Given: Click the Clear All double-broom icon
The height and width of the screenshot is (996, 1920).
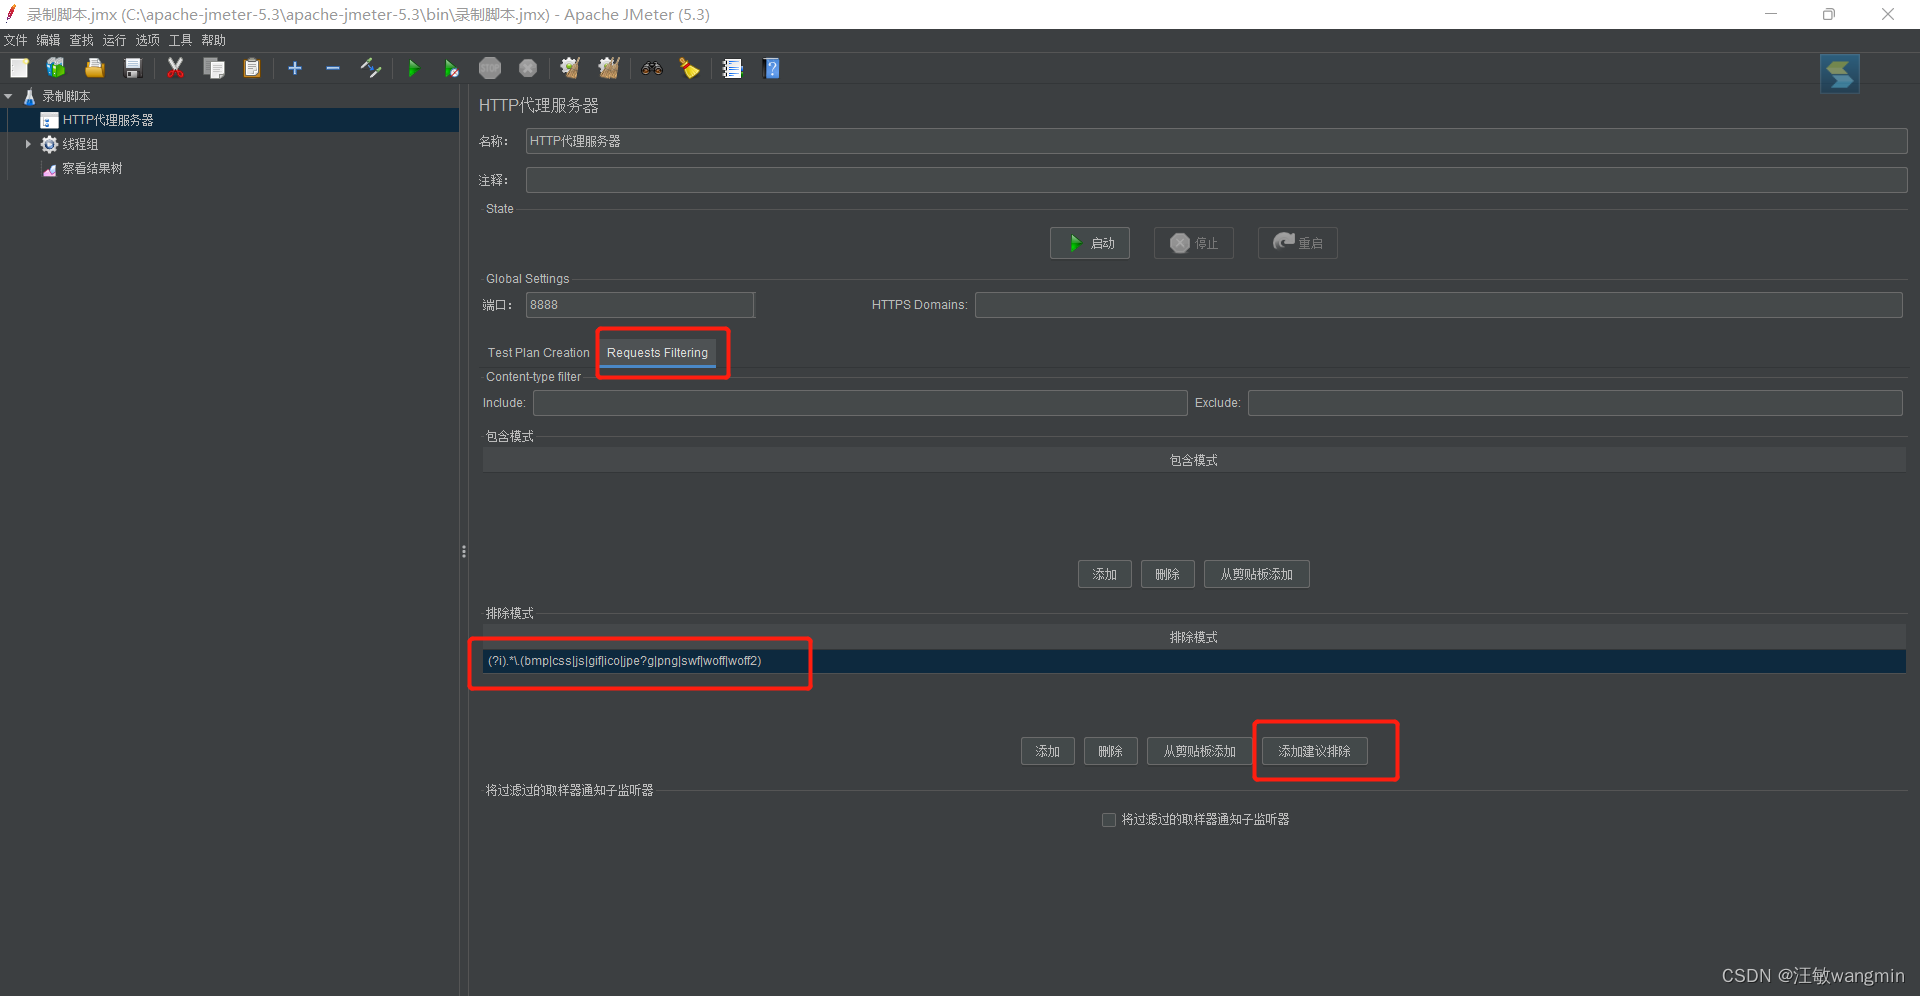Looking at the screenshot, I should click(609, 68).
